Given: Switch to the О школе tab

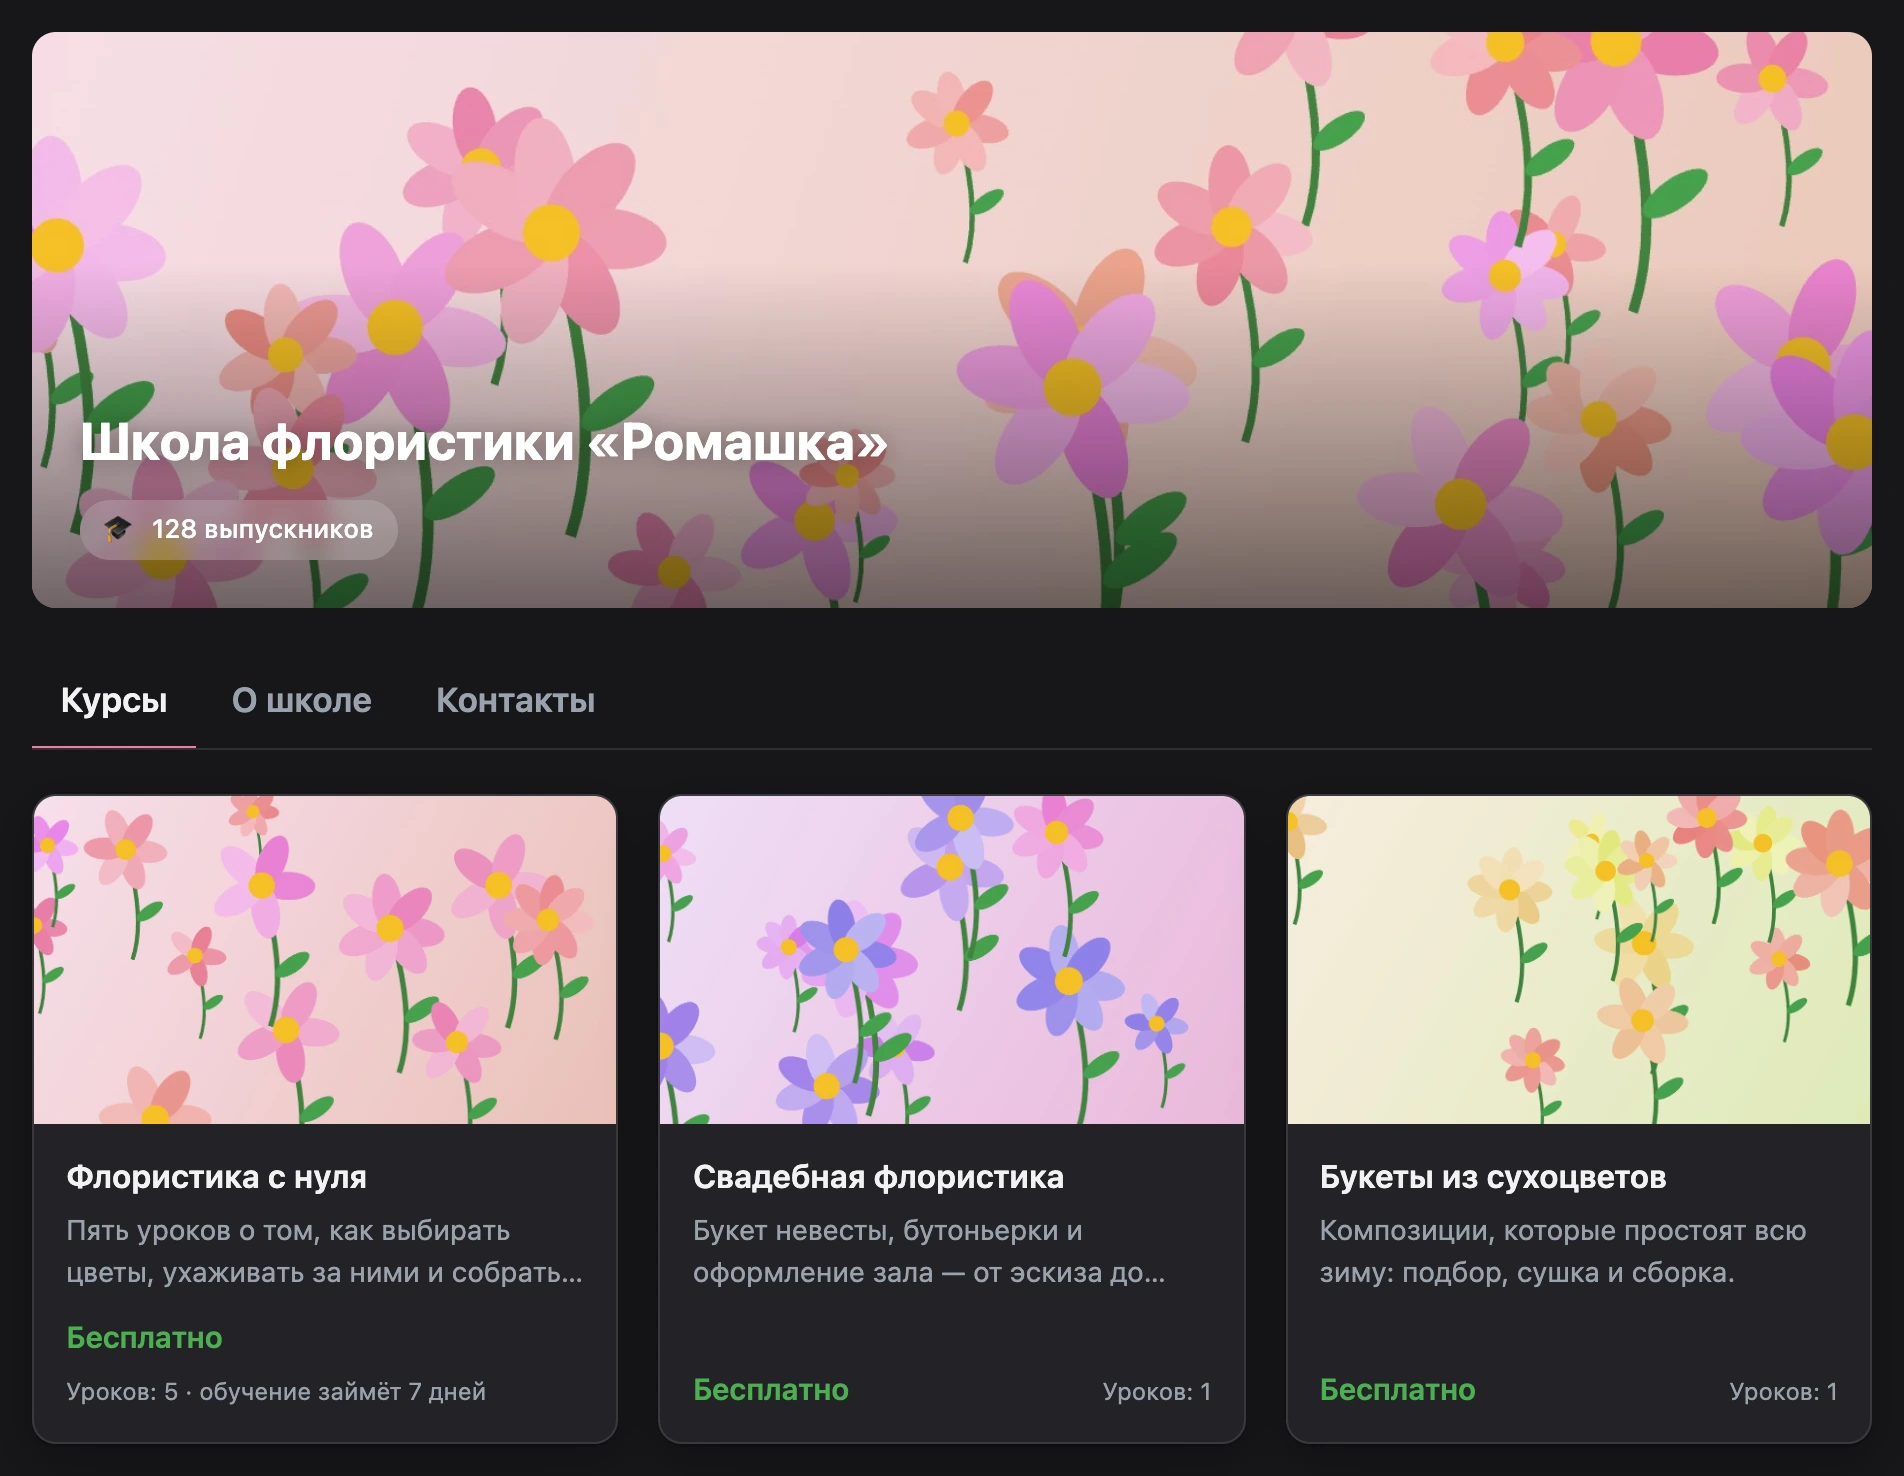Looking at the screenshot, I should [302, 700].
